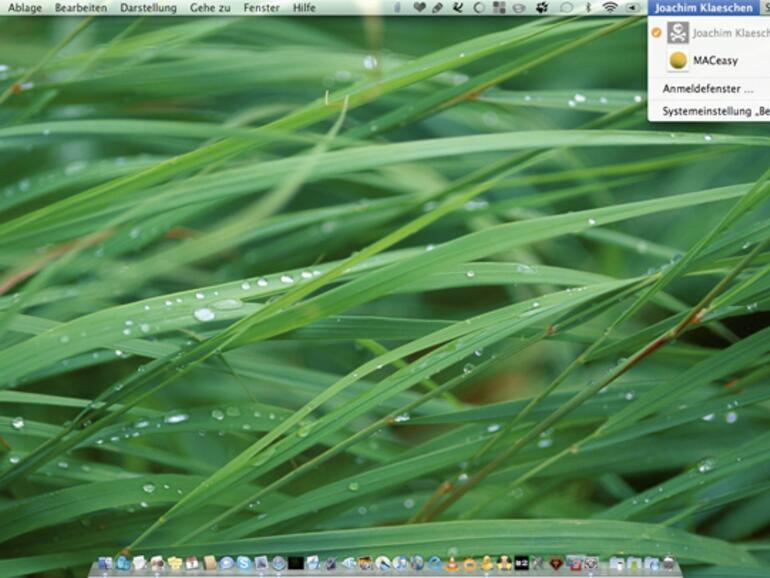Screen dimensions: 770x578
Task: Open the Bluetooth status menu
Action: [588, 7]
